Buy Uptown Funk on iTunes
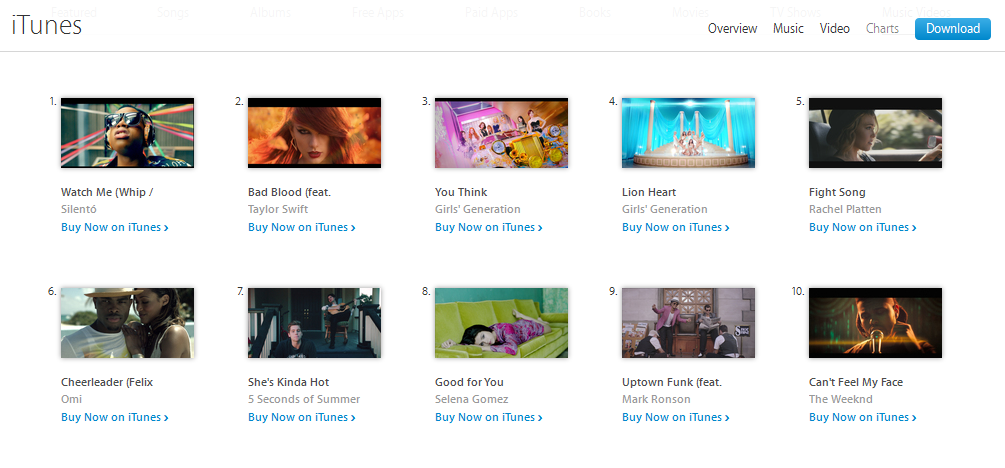1005x468 pixels. (676, 417)
